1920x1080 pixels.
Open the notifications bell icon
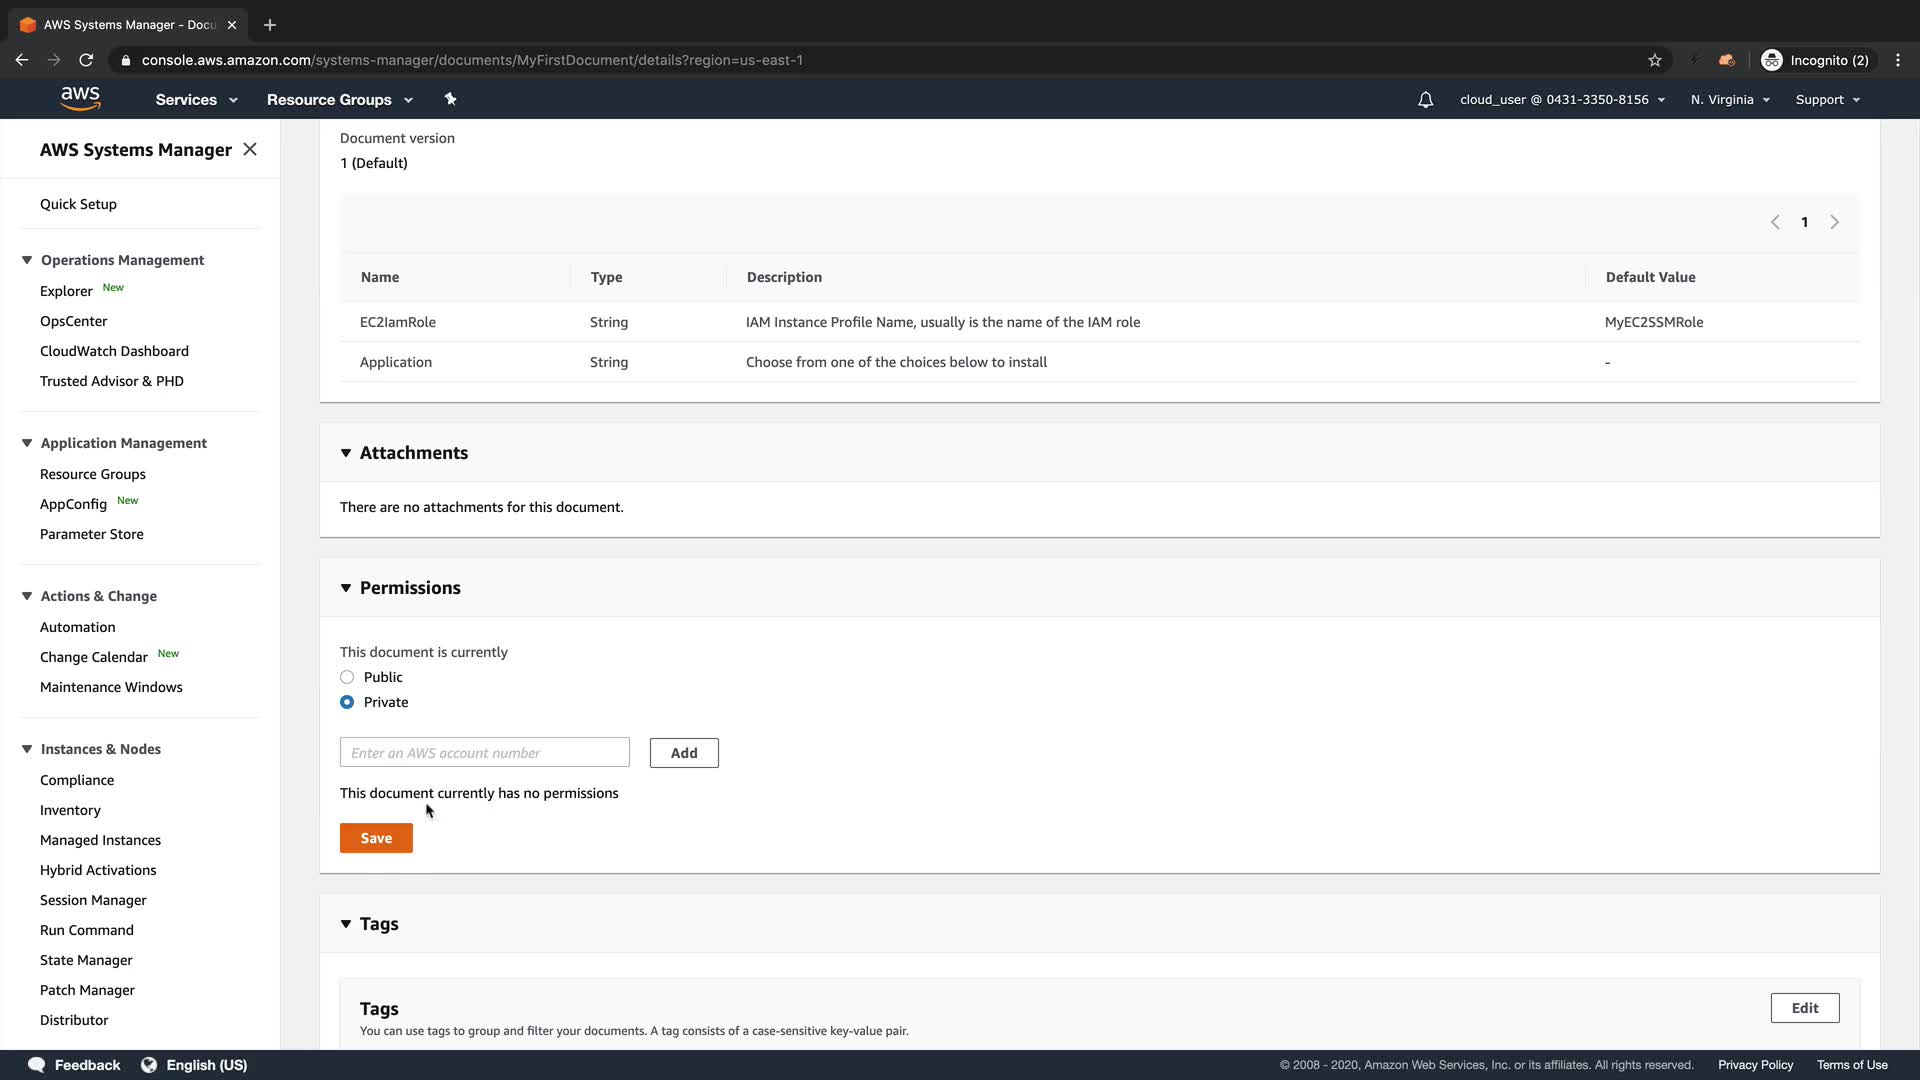(1425, 100)
